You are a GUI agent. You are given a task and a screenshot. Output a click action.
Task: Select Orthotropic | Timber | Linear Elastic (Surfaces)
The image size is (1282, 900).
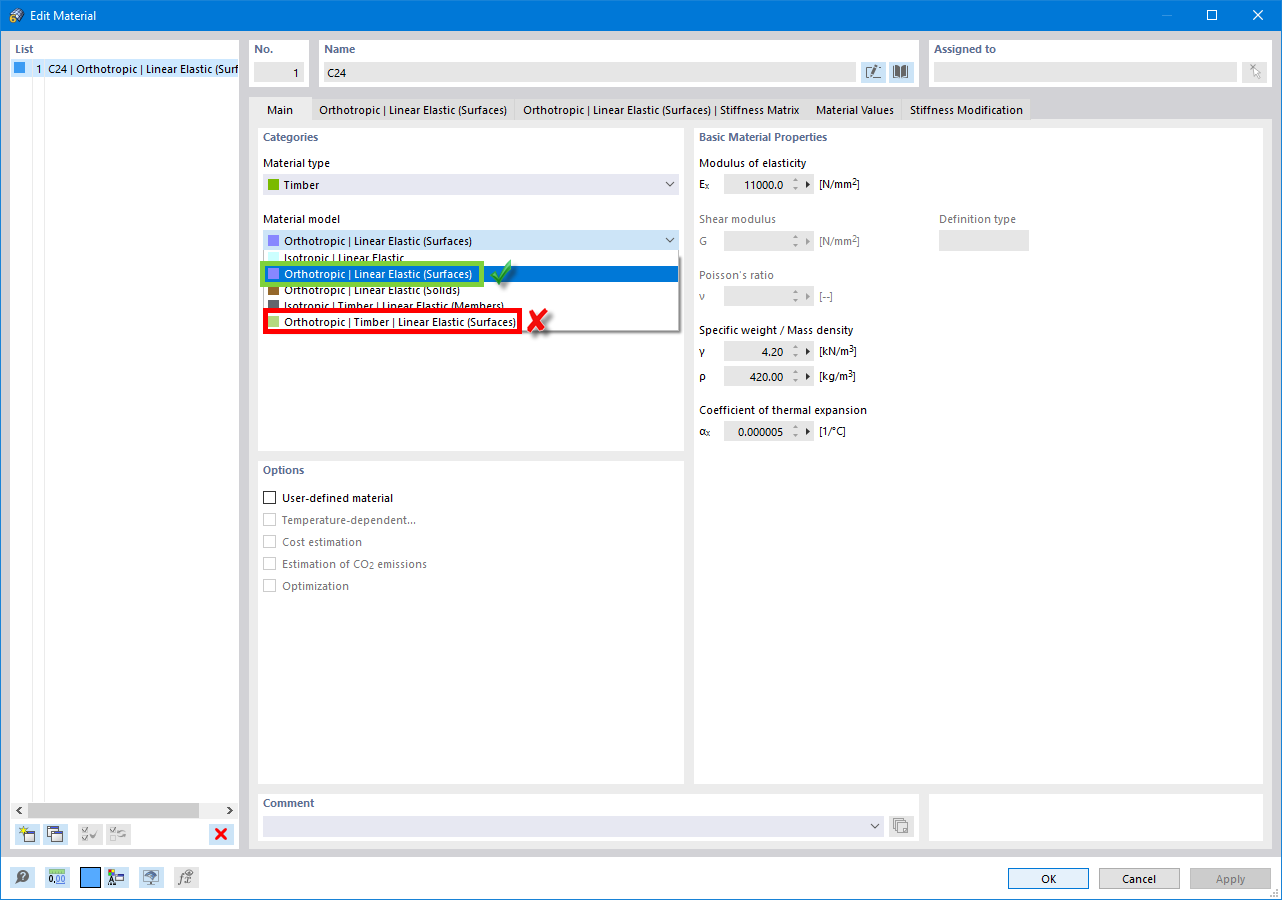tap(470, 322)
